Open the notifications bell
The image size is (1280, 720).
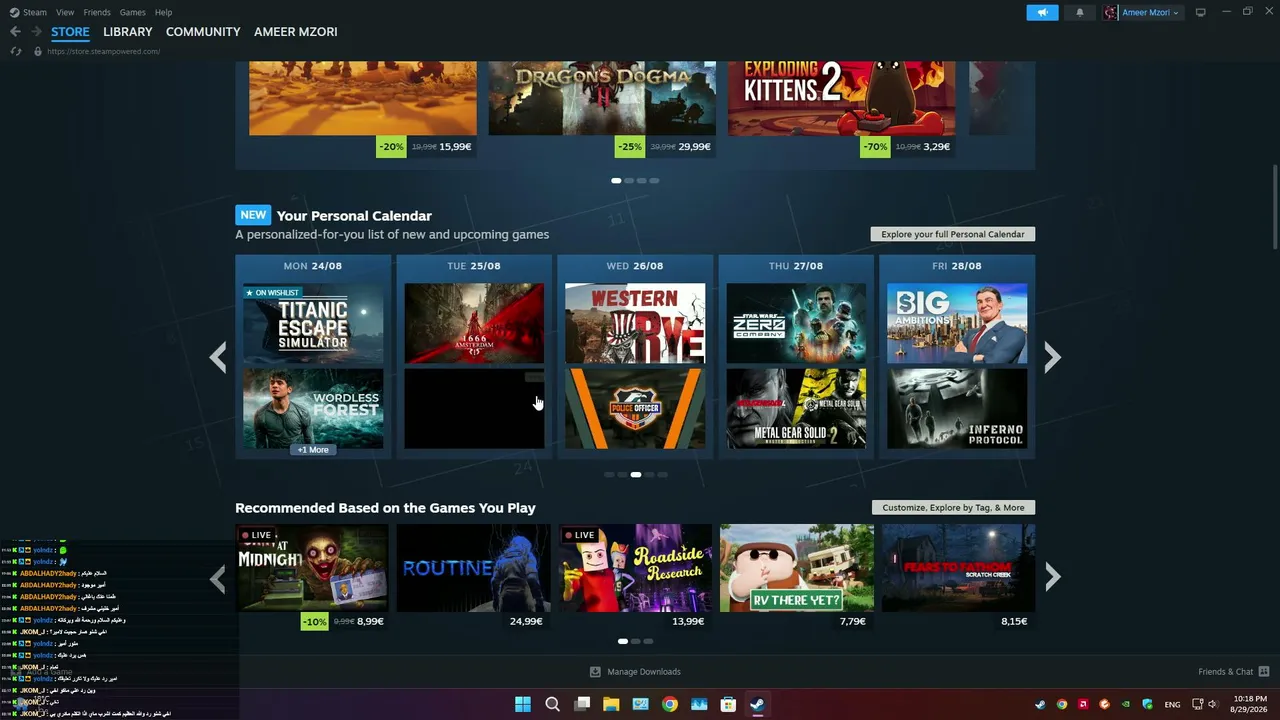(x=1079, y=12)
